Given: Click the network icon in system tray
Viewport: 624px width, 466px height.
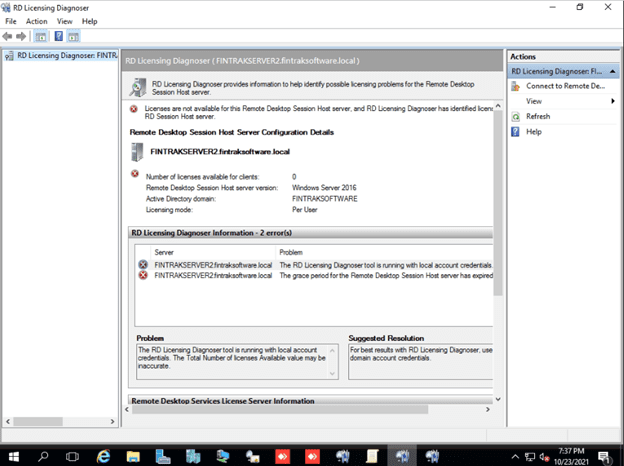Looking at the screenshot, I should coord(530,457).
